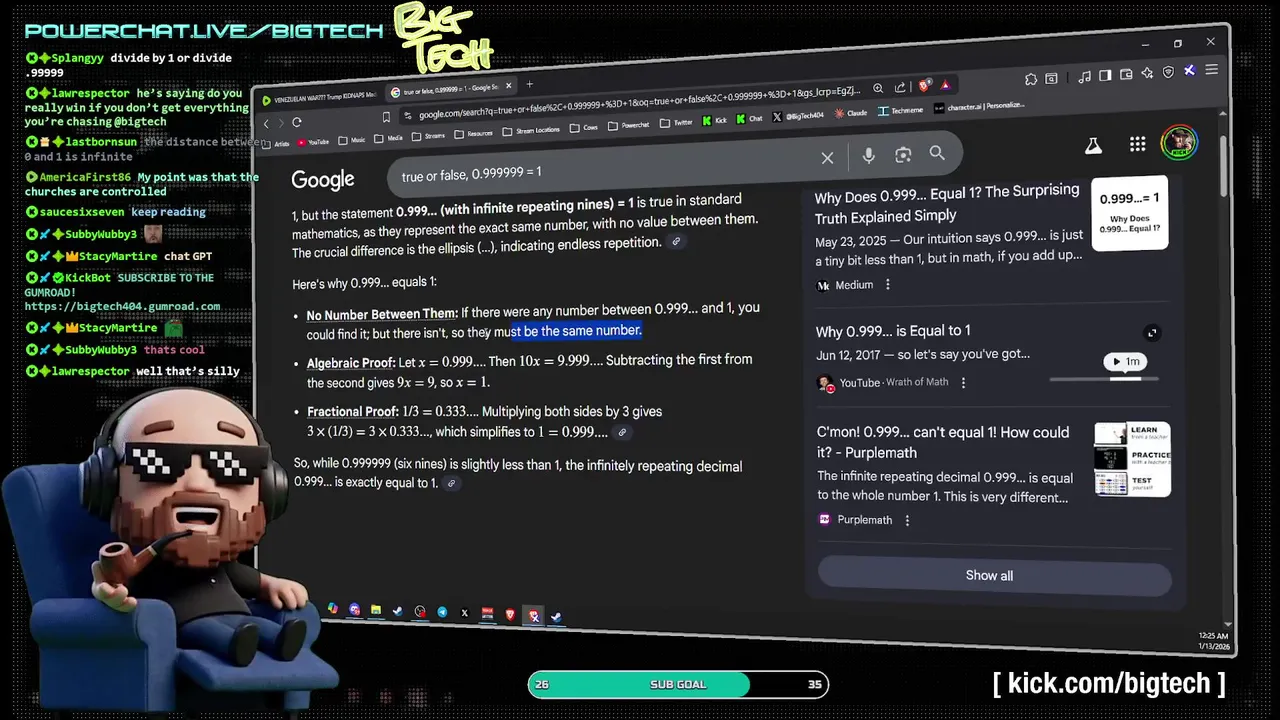The width and height of the screenshot is (1280, 720).
Task: Open Brave Leo AI sparkle icon
Action: pyautogui.click(x=1147, y=73)
